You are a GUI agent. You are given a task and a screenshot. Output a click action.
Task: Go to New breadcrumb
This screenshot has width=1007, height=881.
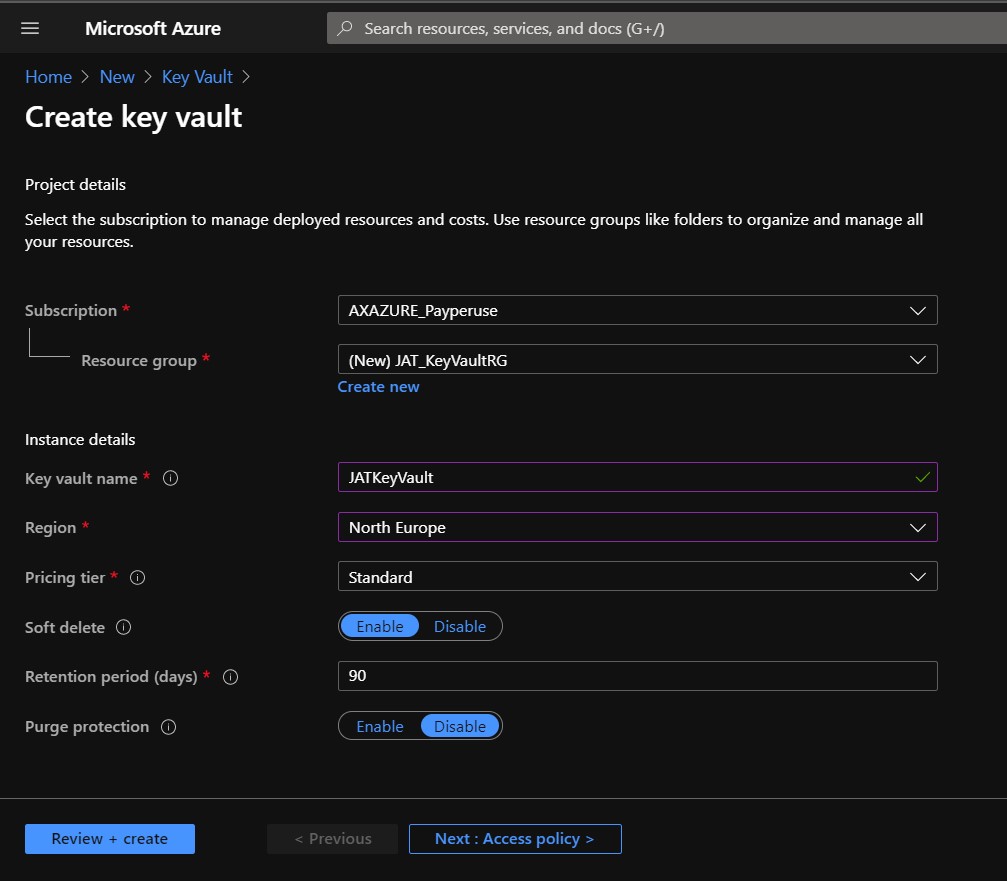click(x=117, y=77)
